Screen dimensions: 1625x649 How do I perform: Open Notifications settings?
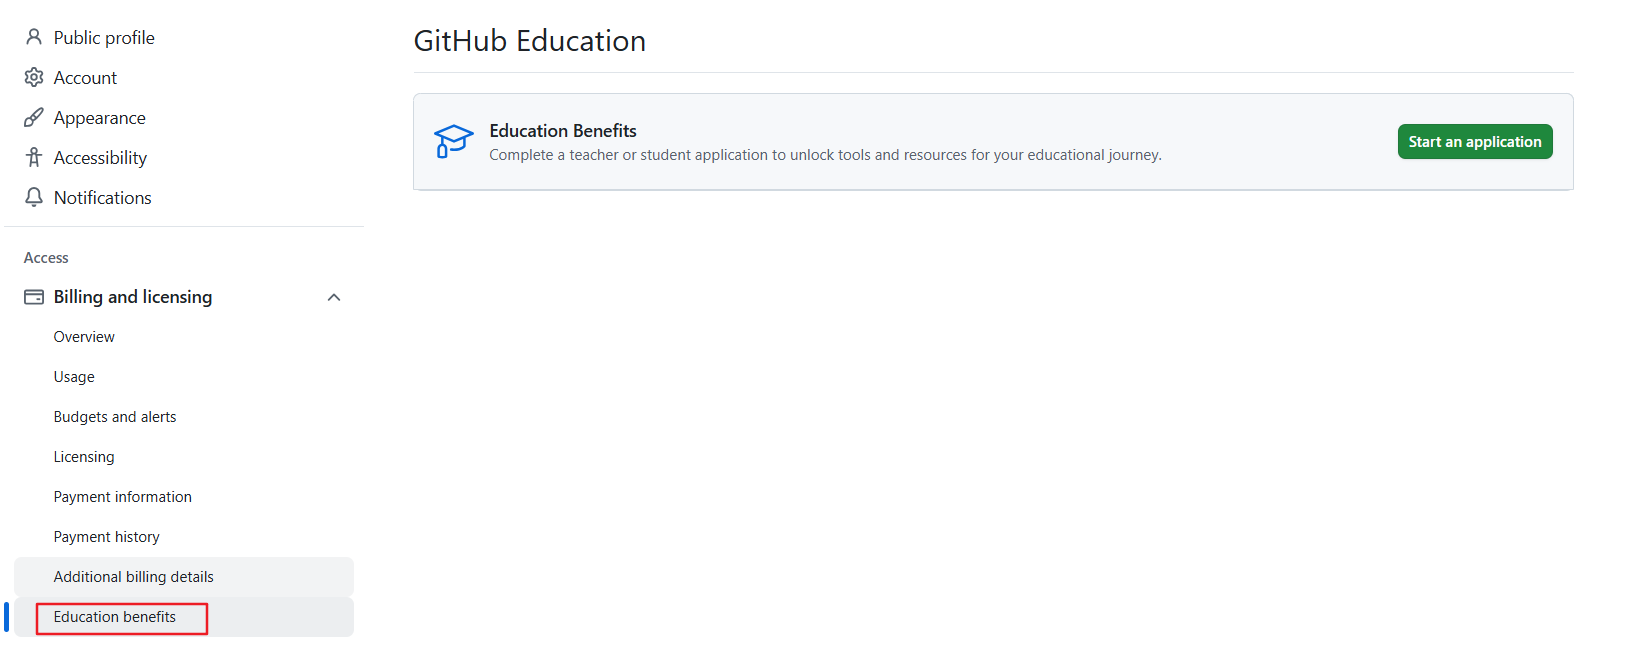pos(102,198)
